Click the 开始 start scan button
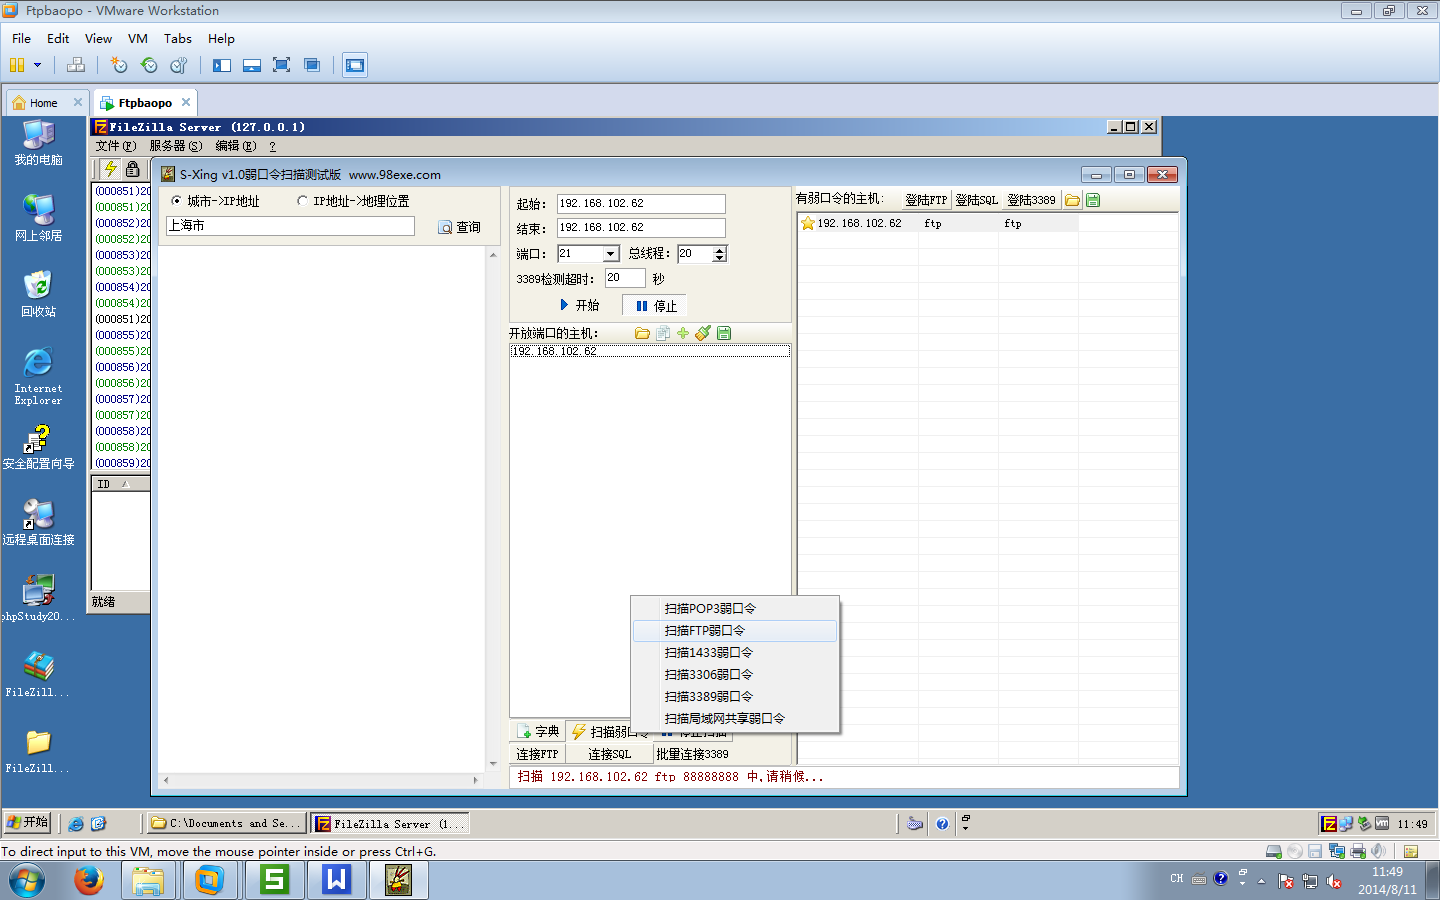The height and width of the screenshot is (900, 1440). pyautogui.click(x=580, y=305)
